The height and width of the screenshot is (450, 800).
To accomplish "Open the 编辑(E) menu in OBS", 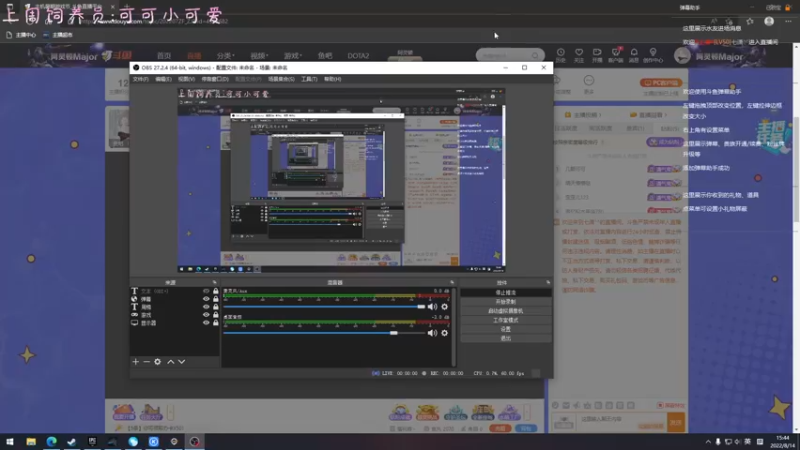I will tap(163, 79).
